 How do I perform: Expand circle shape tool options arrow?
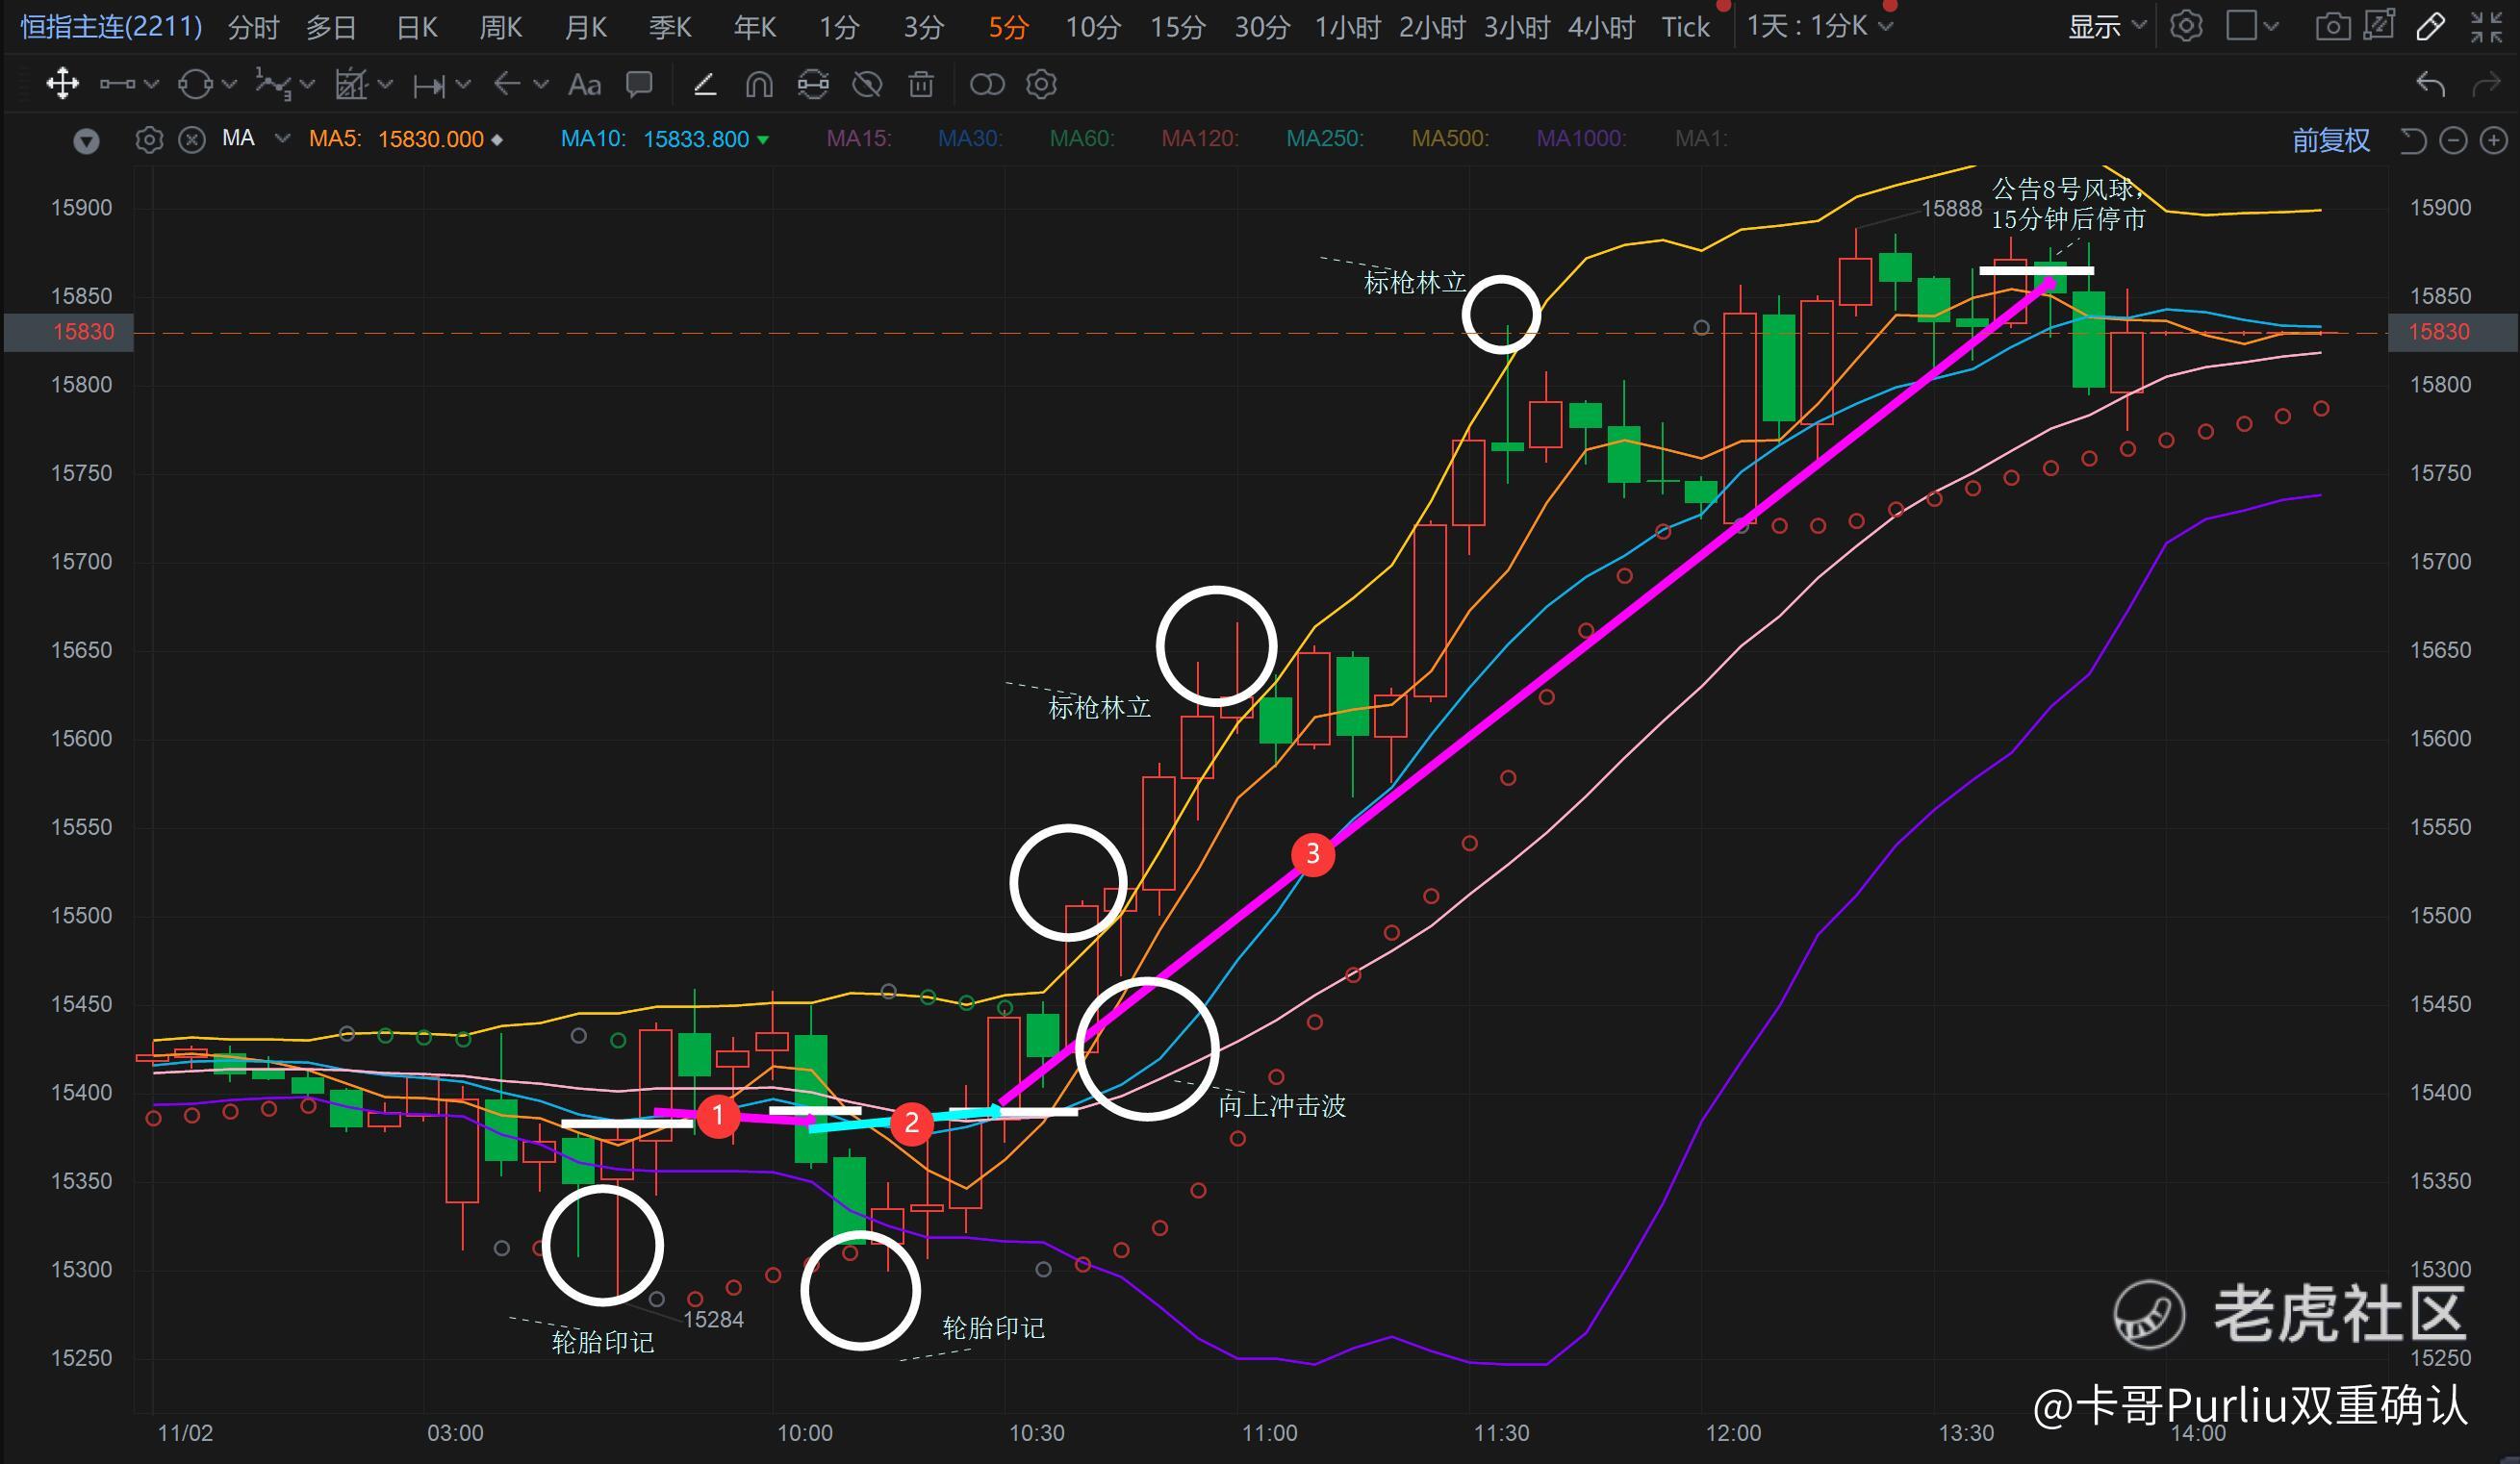click(x=229, y=84)
